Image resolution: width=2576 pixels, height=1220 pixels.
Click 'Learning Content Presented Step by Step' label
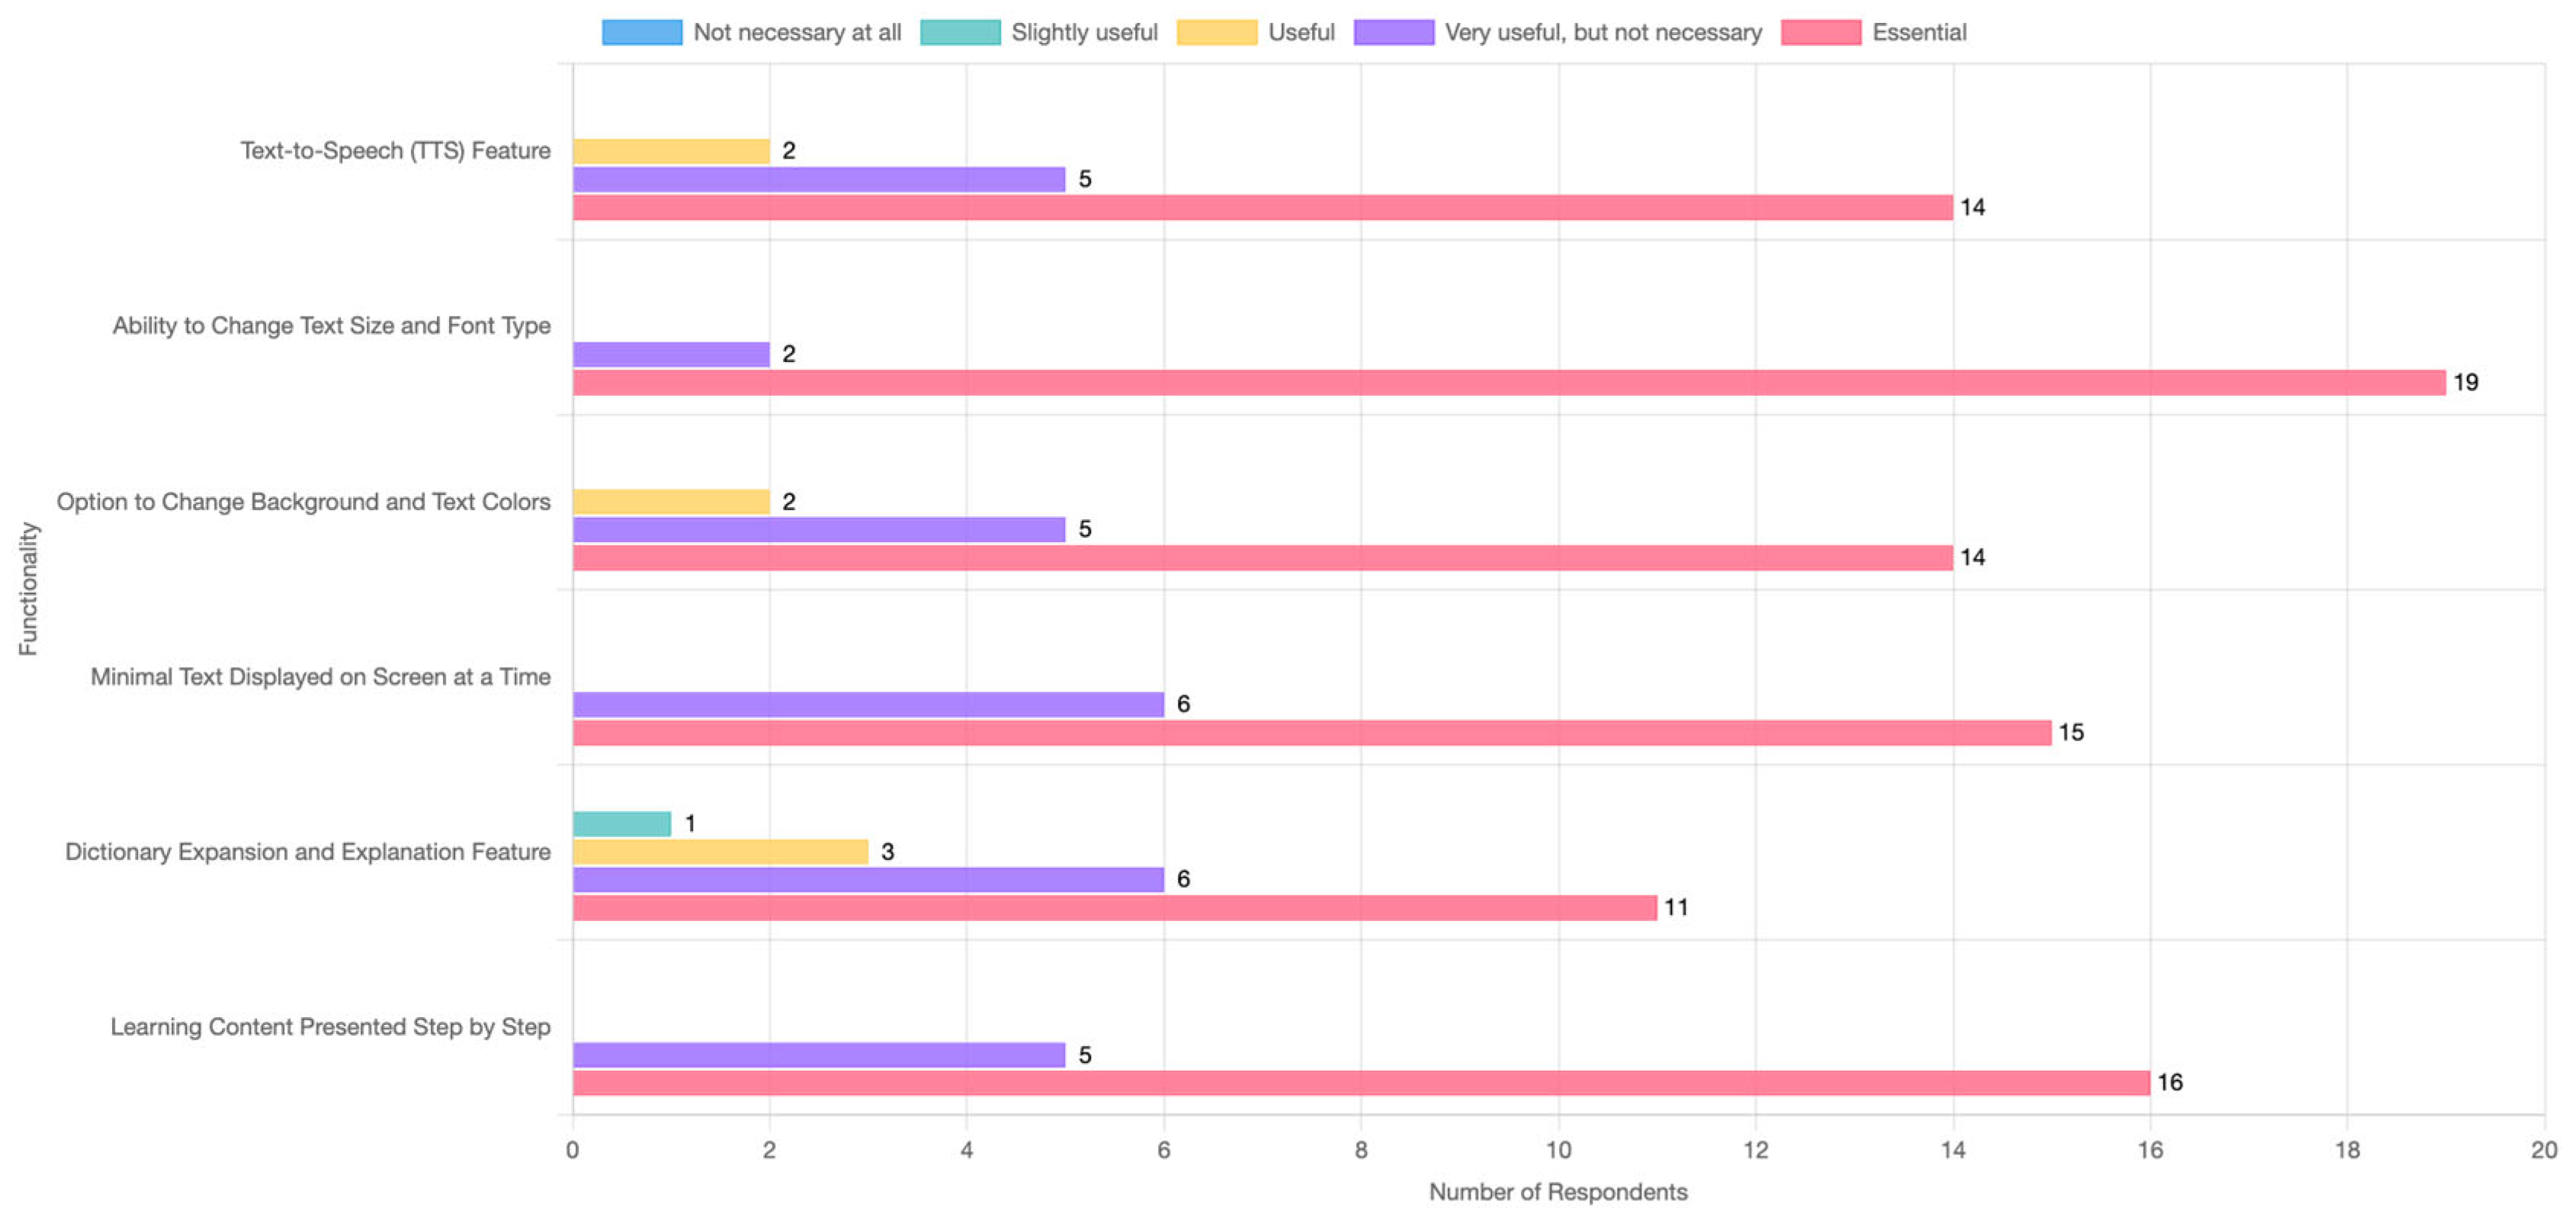pyautogui.click(x=330, y=1027)
